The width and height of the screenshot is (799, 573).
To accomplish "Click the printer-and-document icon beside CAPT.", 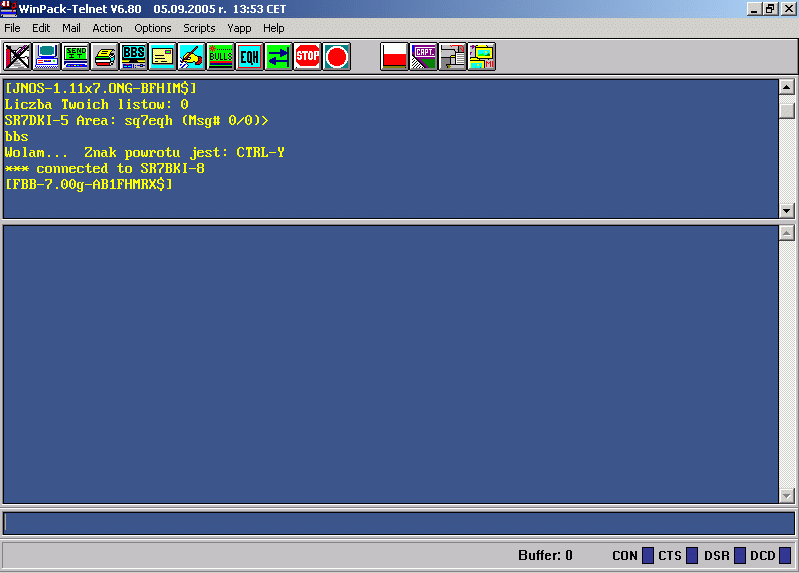I will coord(452,56).
